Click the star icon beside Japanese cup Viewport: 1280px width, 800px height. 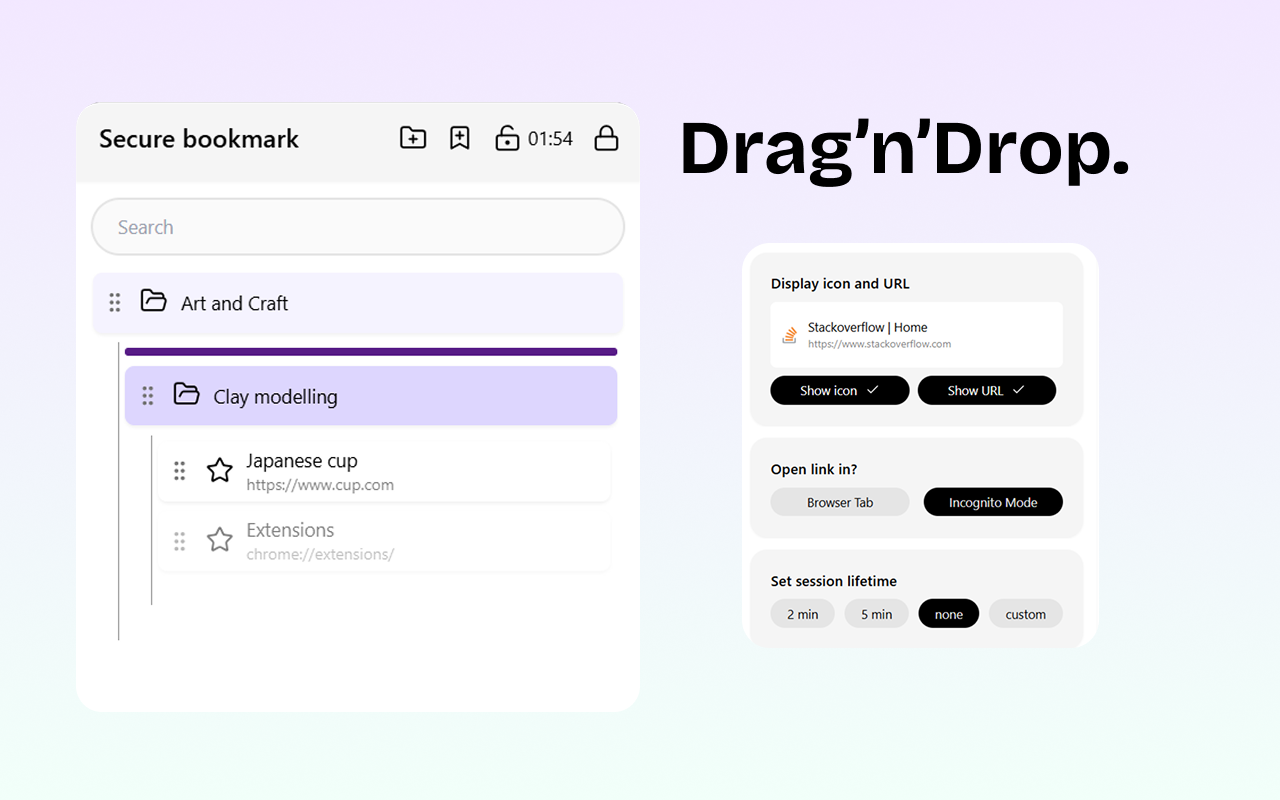219,470
